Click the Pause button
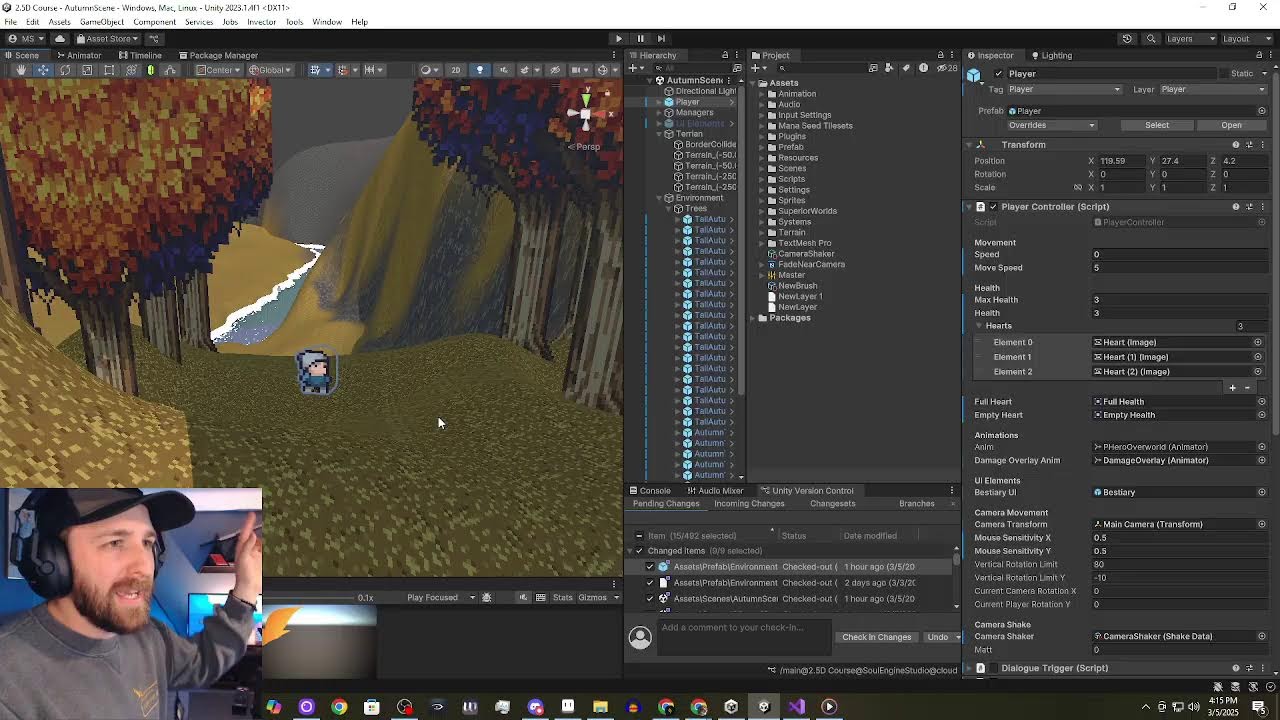Screen dimensions: 1280x720 (640, 38)
